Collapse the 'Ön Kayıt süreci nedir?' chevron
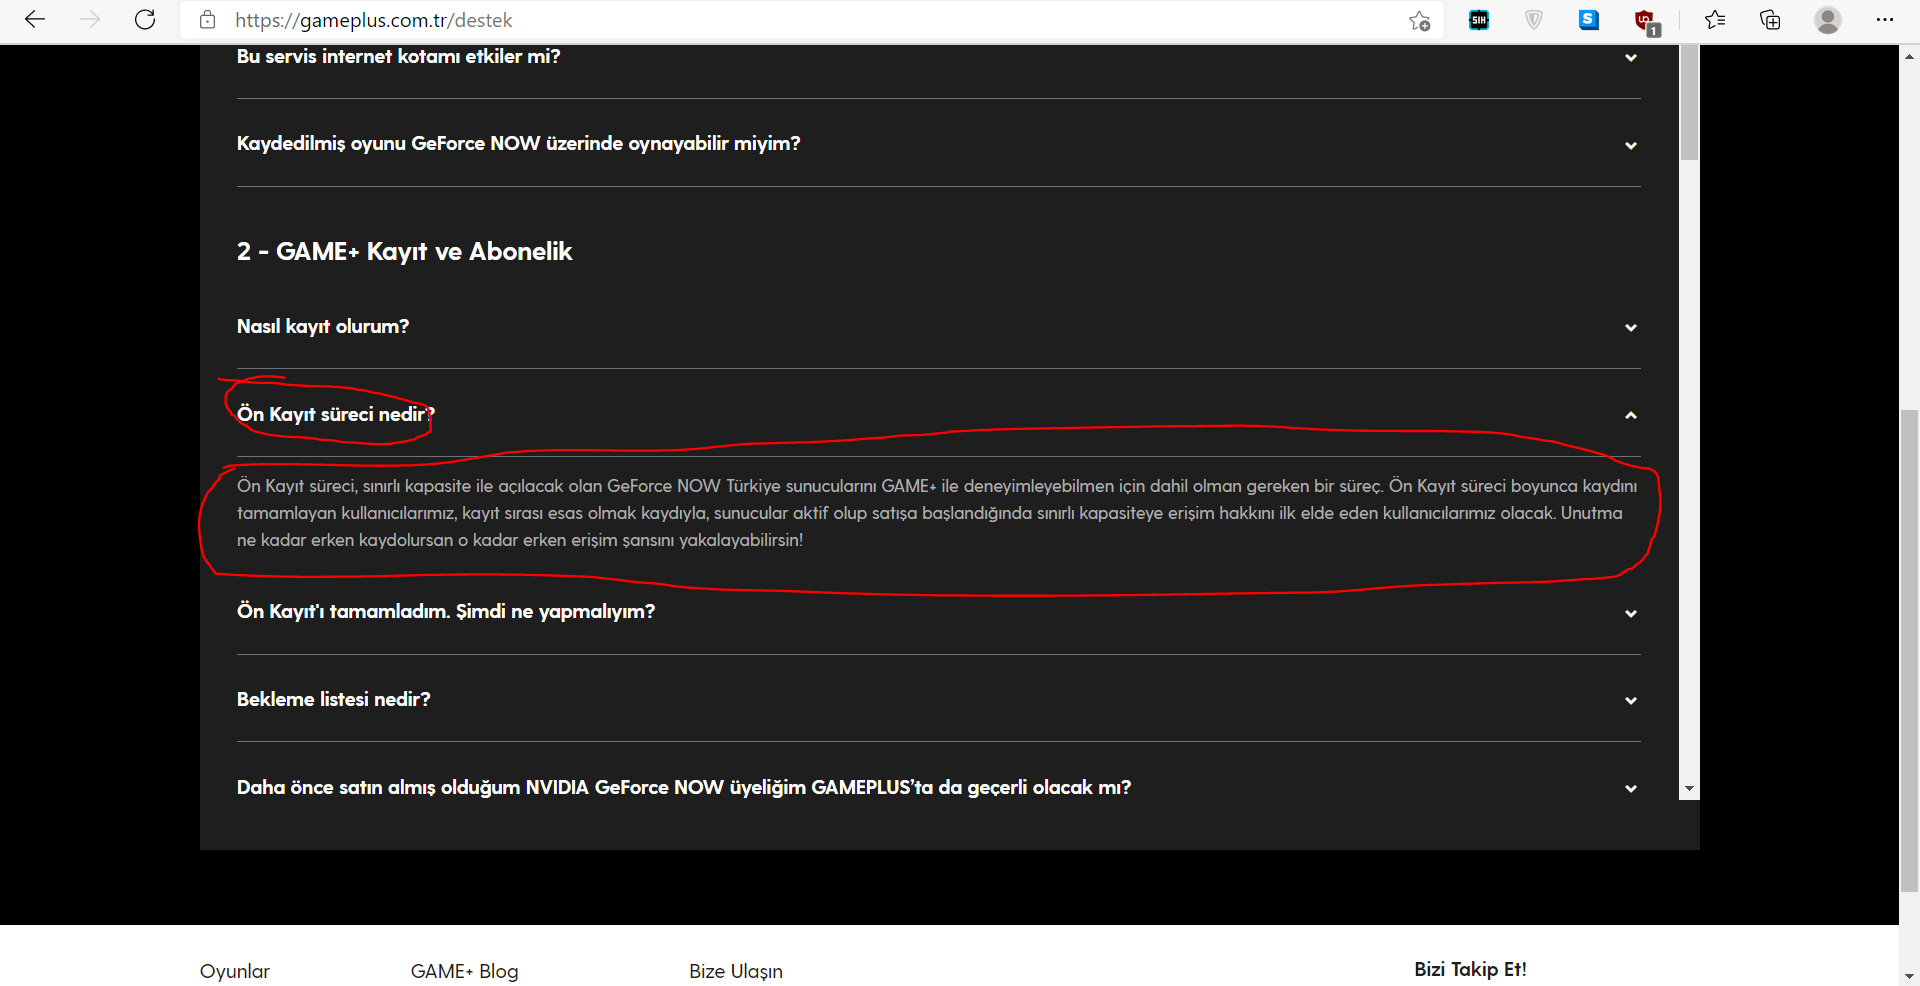 tap(1631, 415)
